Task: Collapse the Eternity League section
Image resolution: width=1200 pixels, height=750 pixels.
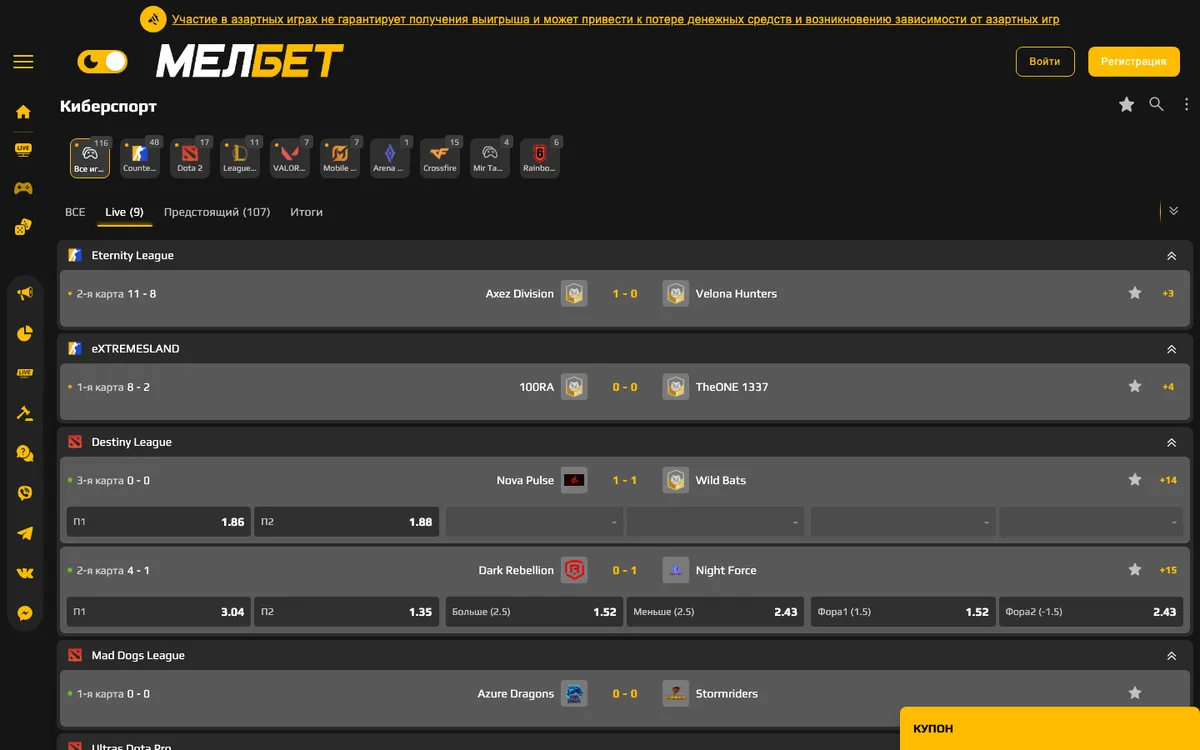Action: [x=1171, y=256]
